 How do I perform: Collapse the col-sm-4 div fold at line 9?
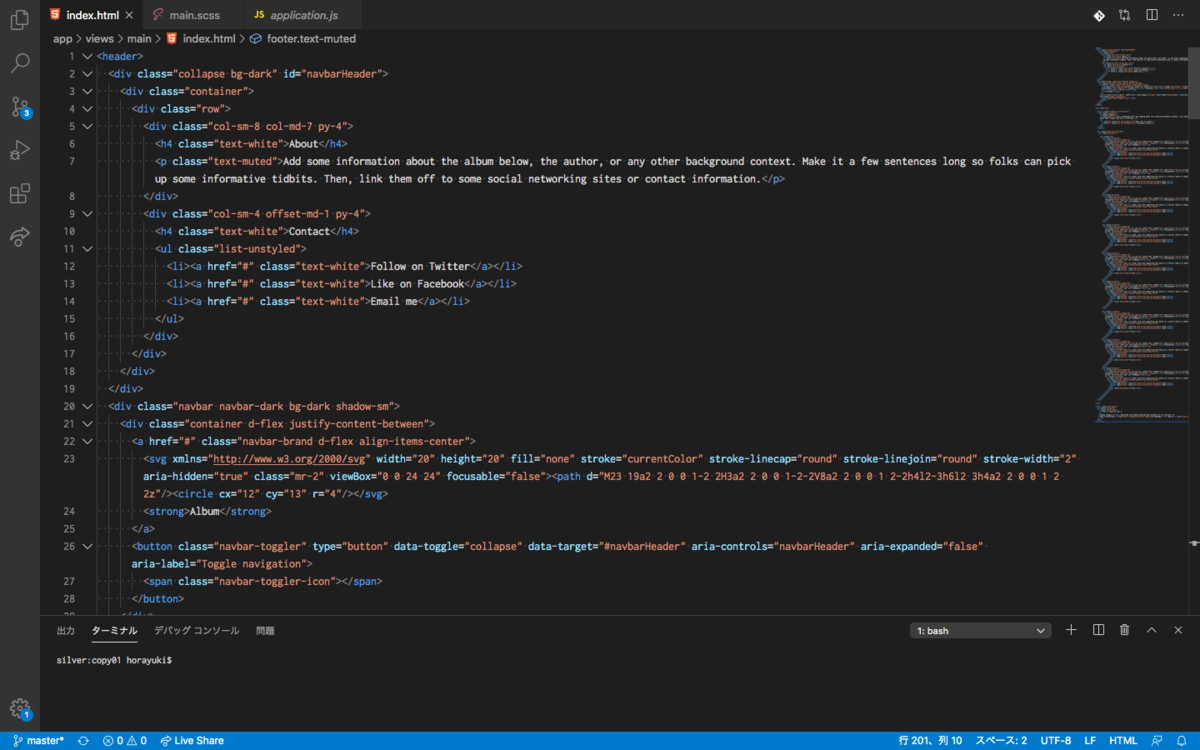(x=87, y=214)
